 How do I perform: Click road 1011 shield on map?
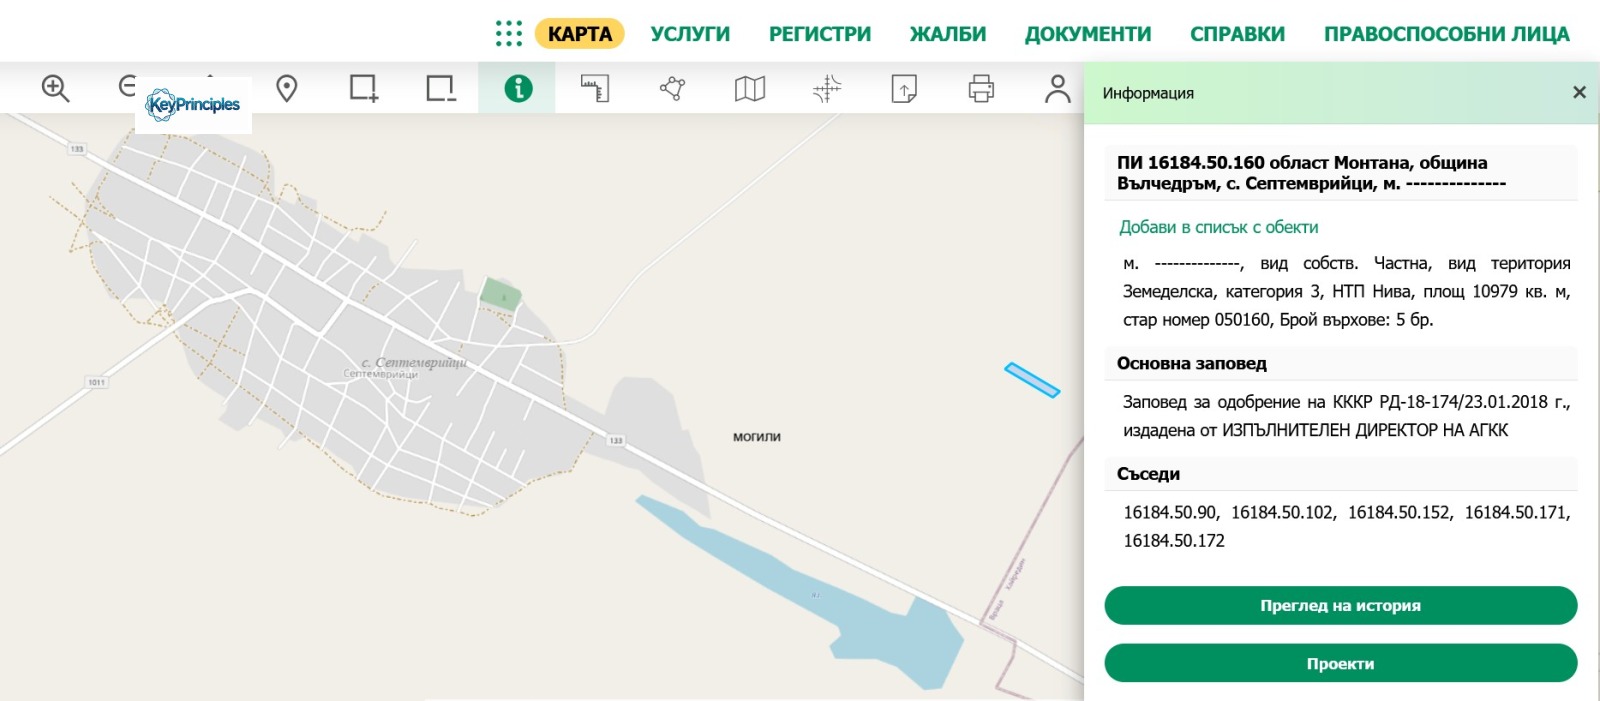point(97,383)
